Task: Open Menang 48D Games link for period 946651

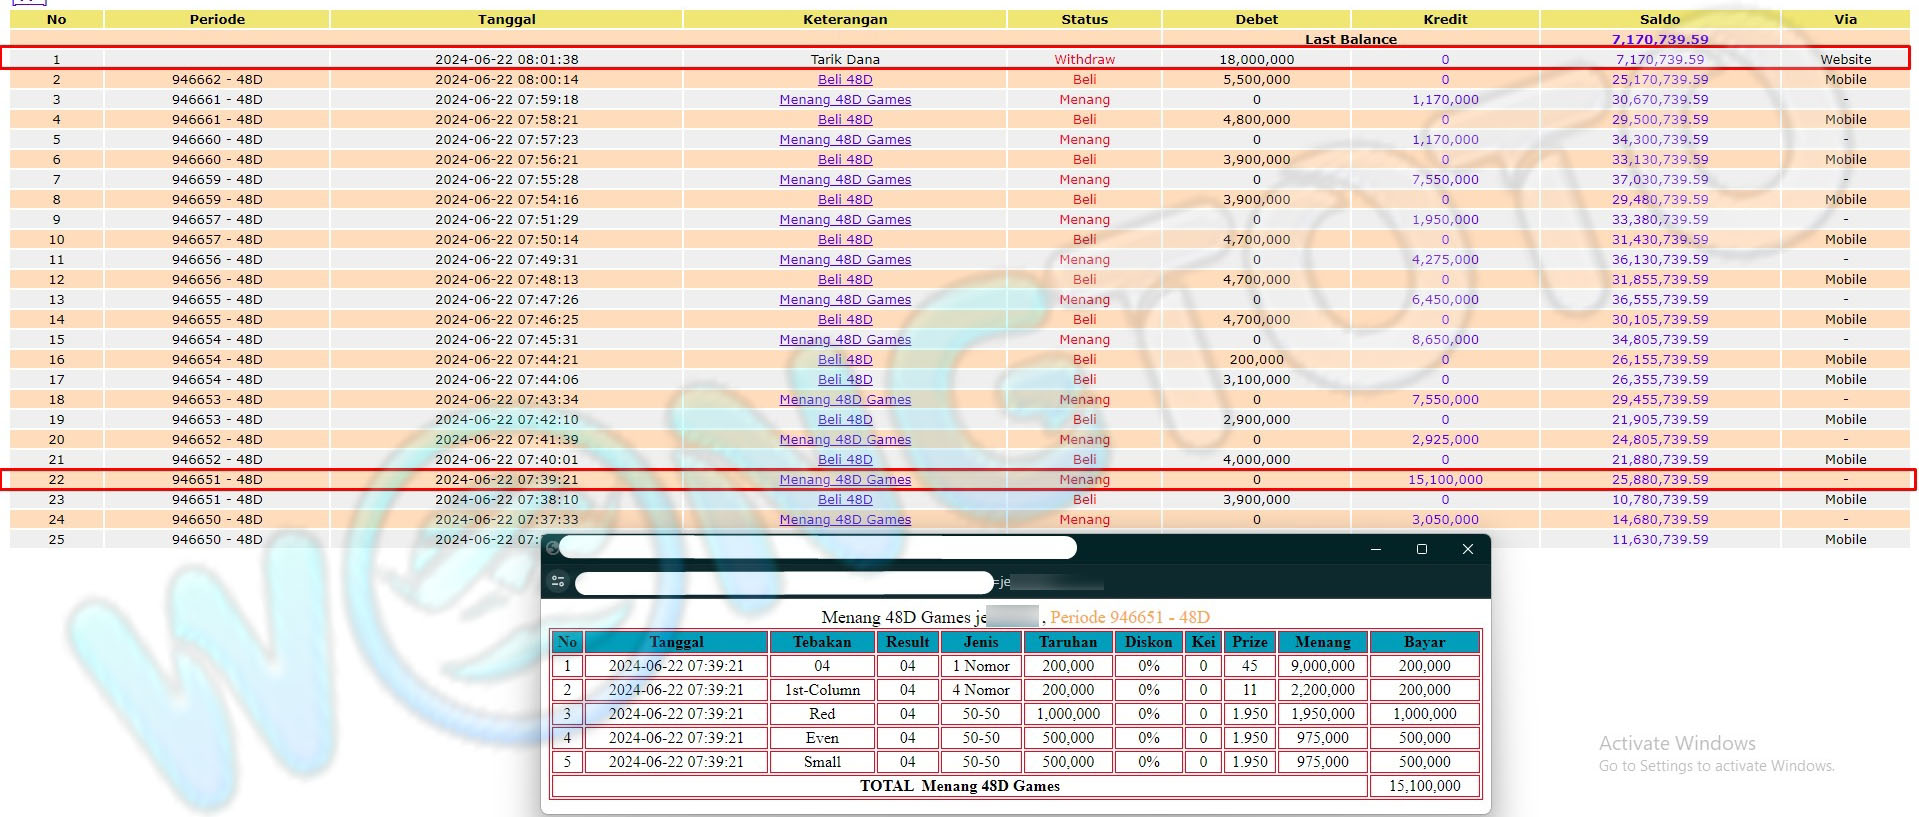Action: [845, 480]
